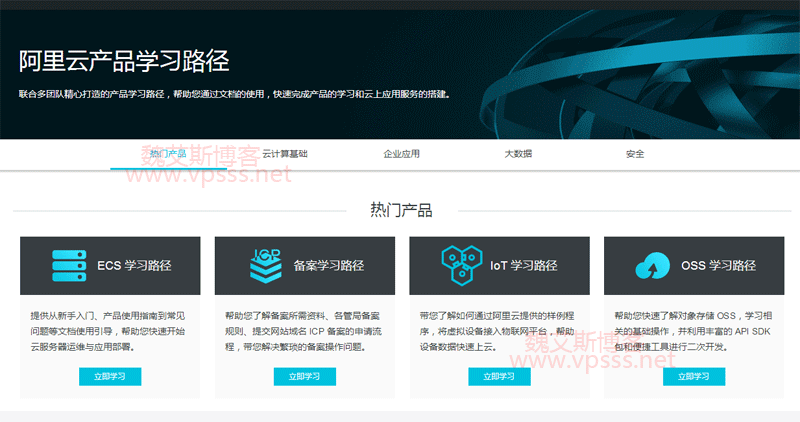800x422 pixels.
Task: Click the IoT hexagon icon
Action: 461,266
